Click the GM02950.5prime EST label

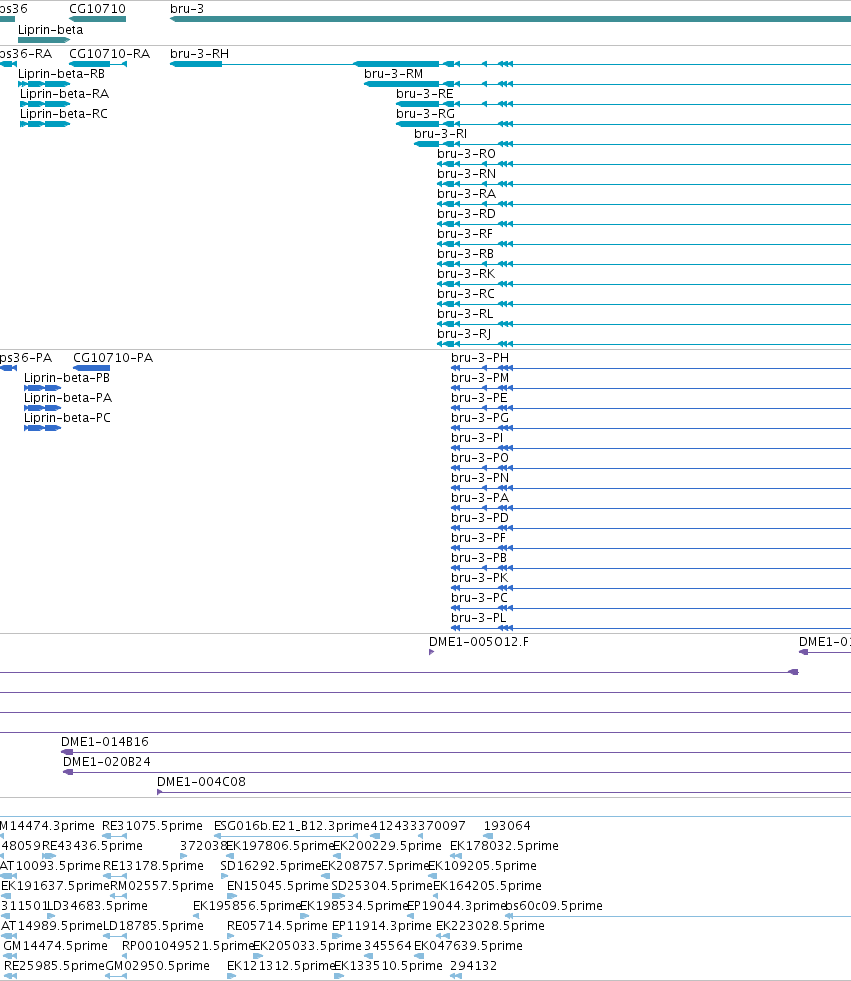click(157, 966)
